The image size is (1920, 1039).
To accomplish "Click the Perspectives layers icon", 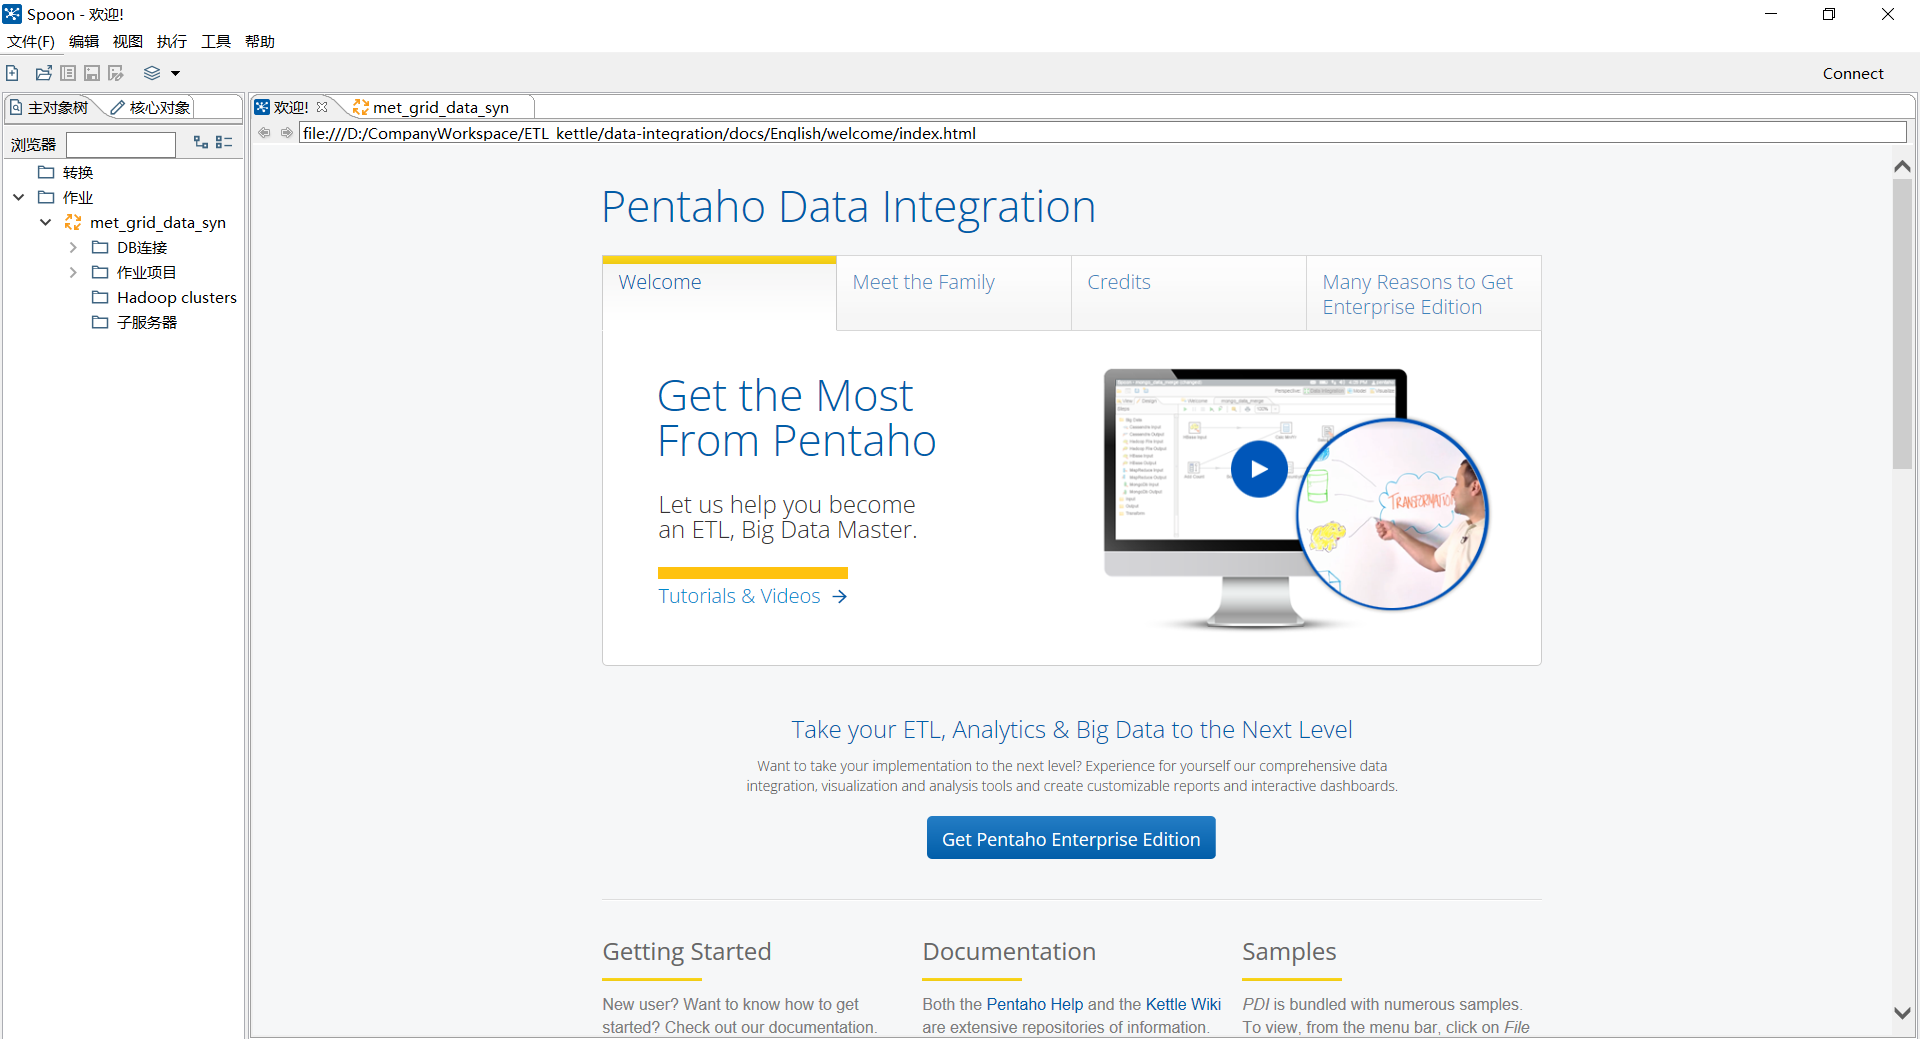I will pyautogui.click(x=152, y=73).
